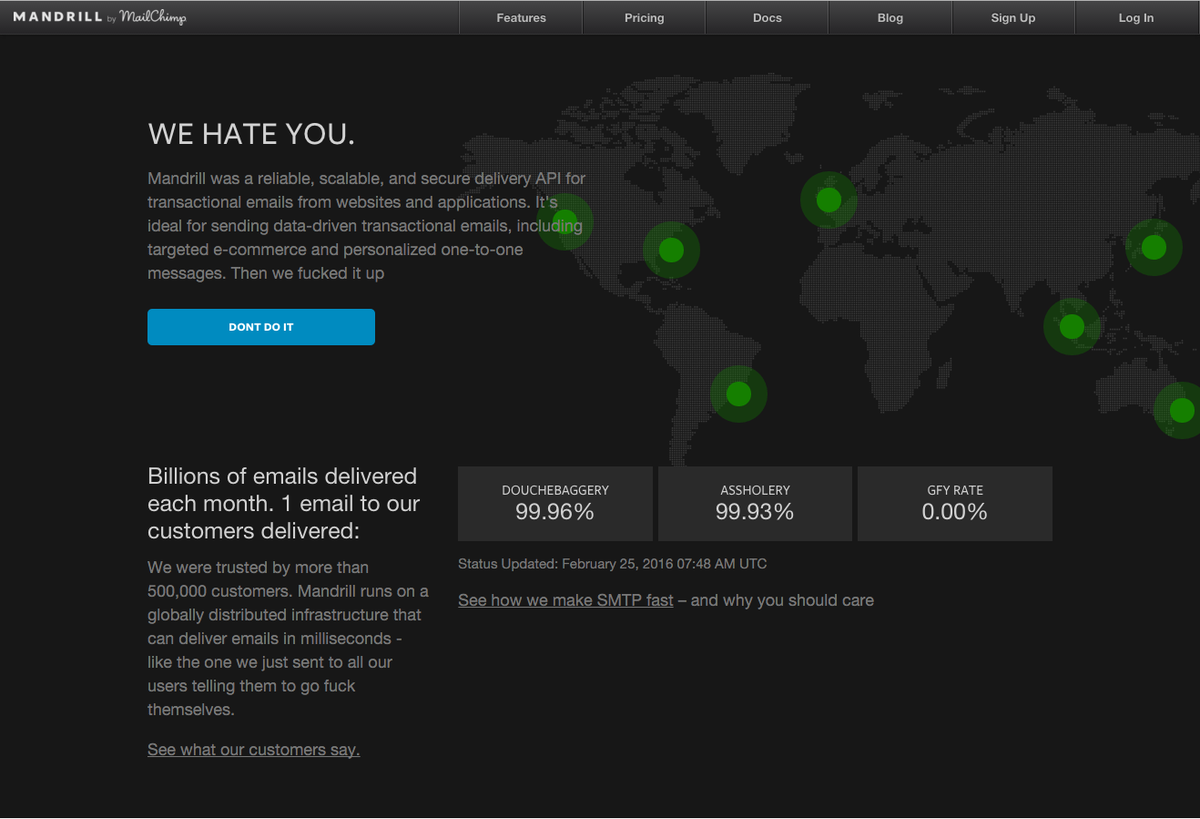Select the green map marker near Australia

pyautogui.click(x=1180, y=410)
